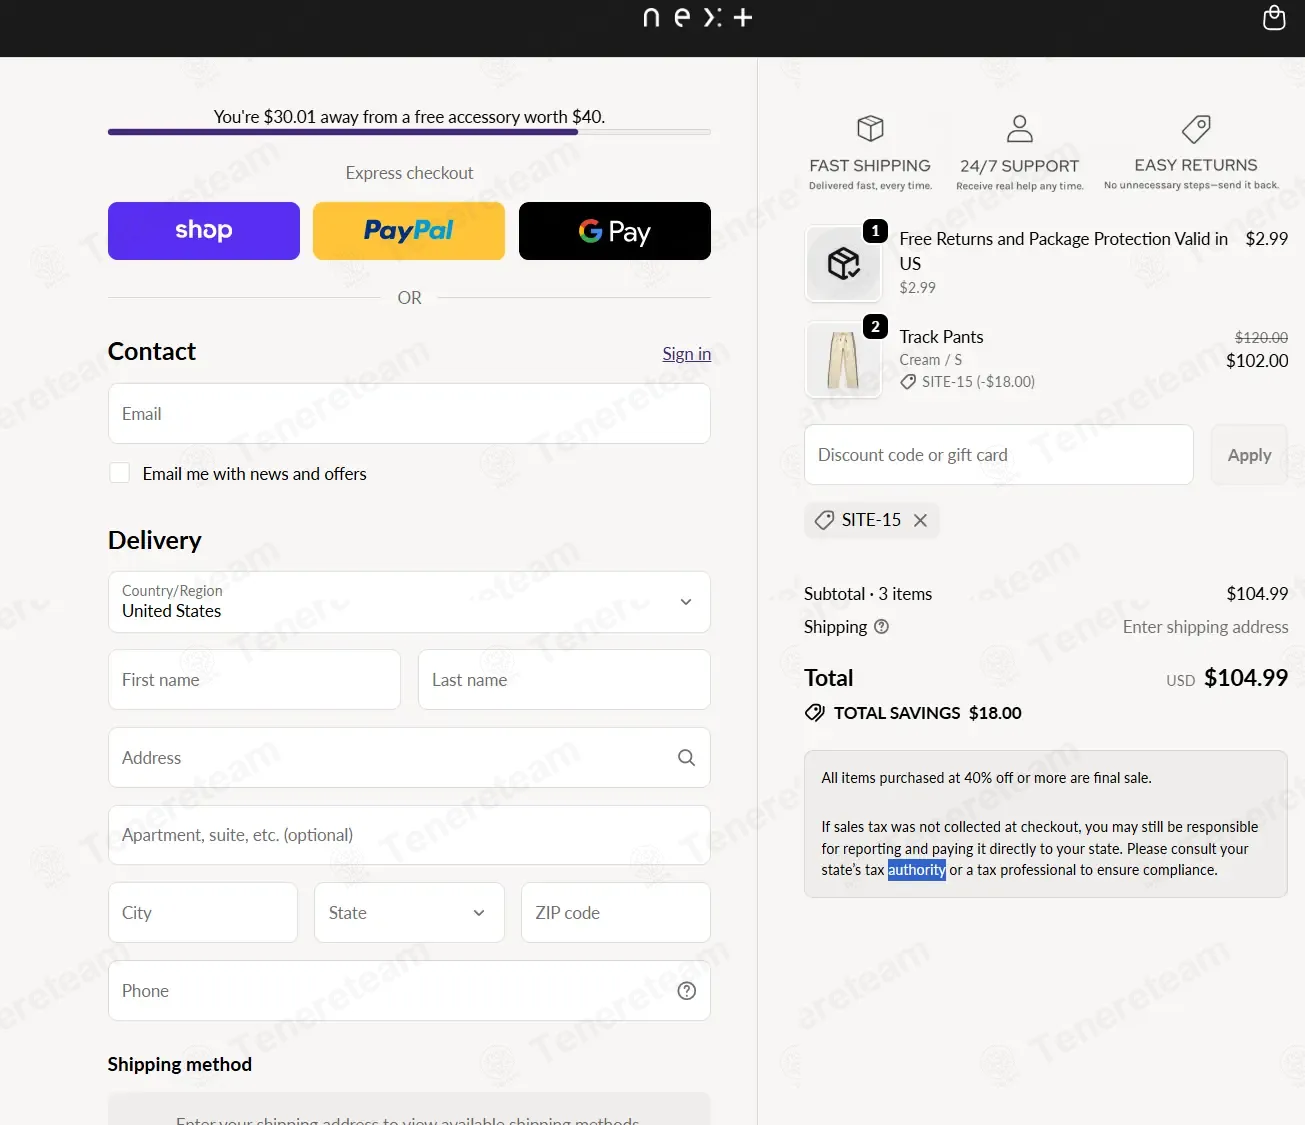Click the Track Pants price $102.00
Viewport: 1305px width, 1125px height.
1257,361
